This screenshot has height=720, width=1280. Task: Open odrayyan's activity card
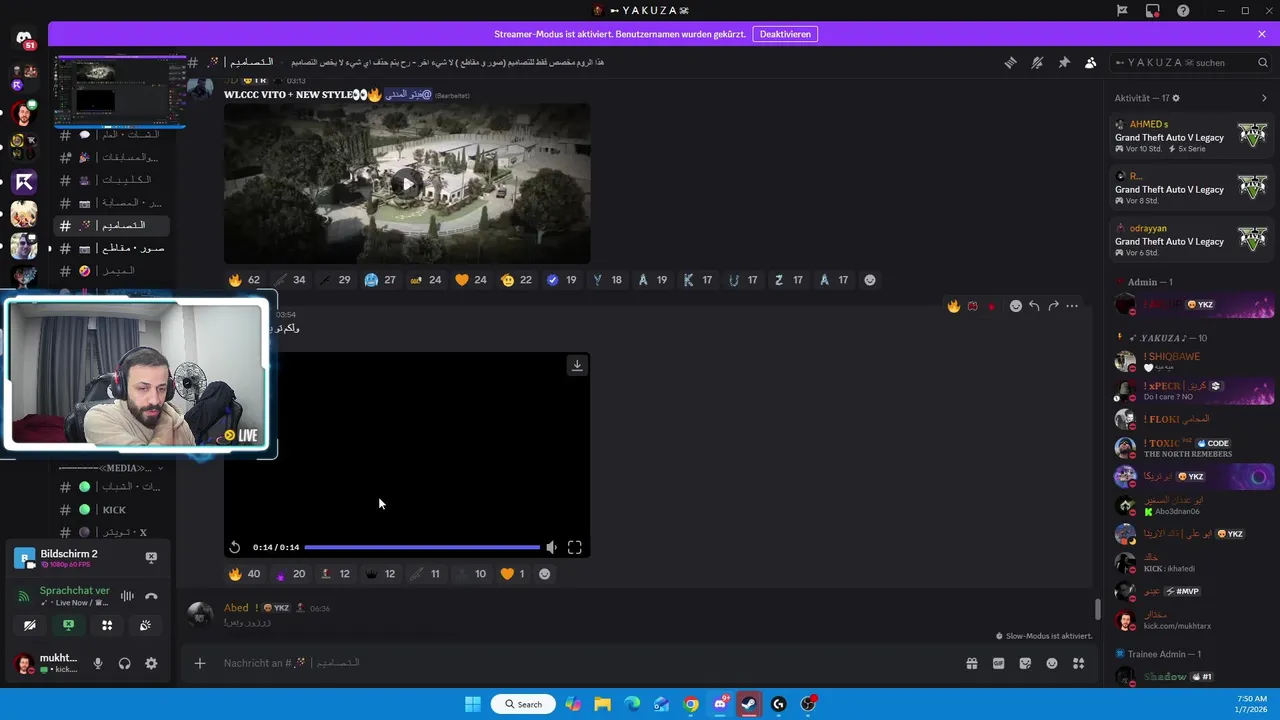coord(1192,240)
